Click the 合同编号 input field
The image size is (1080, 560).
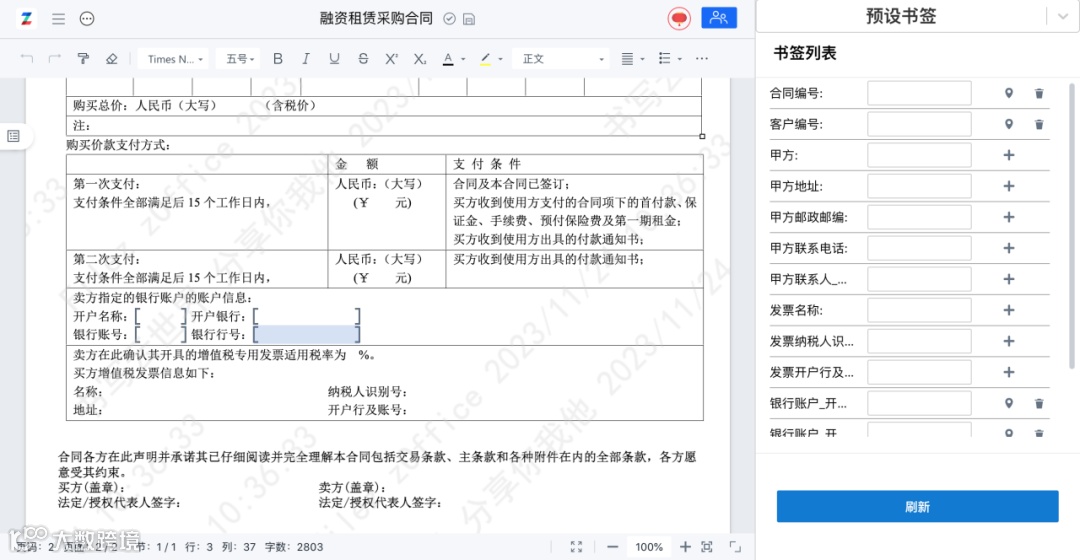(x=919, y=94)
